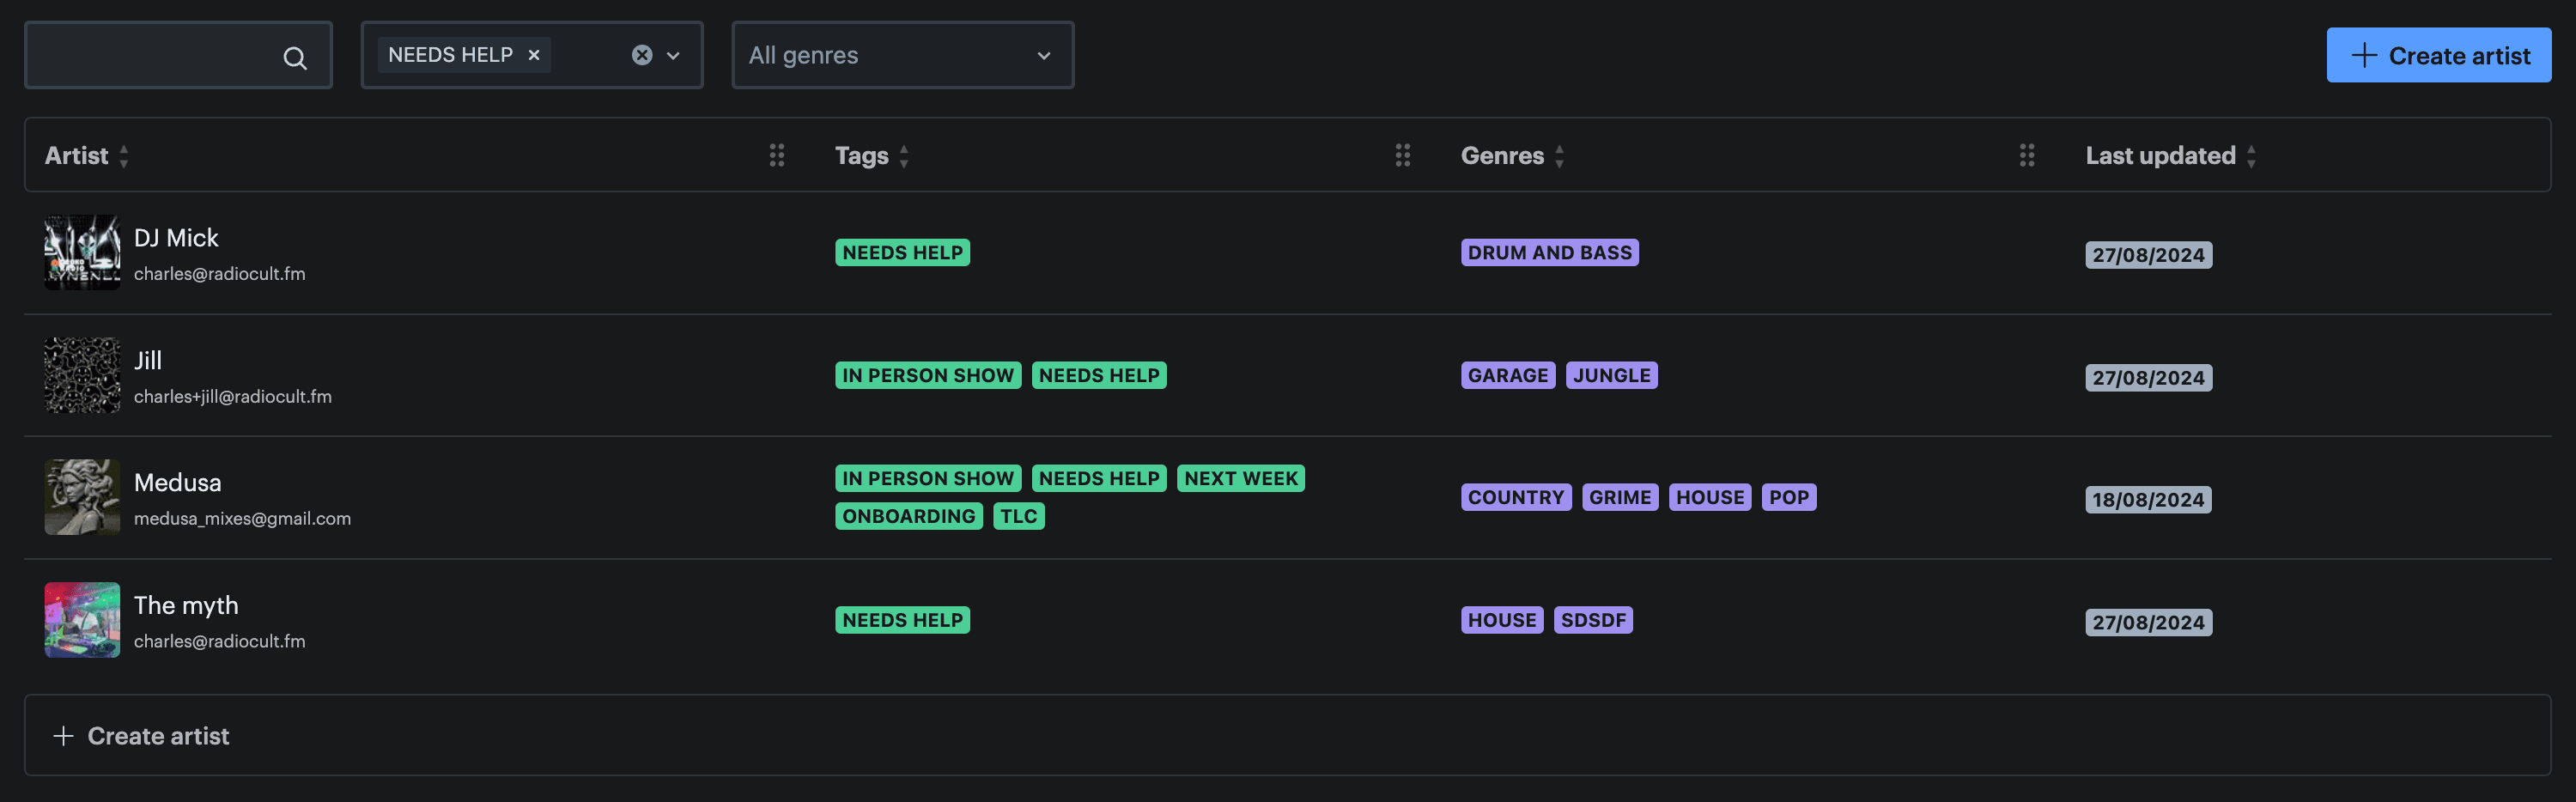
Task: Click the Tags column drag handle icon
Action: coord(1403,155)
